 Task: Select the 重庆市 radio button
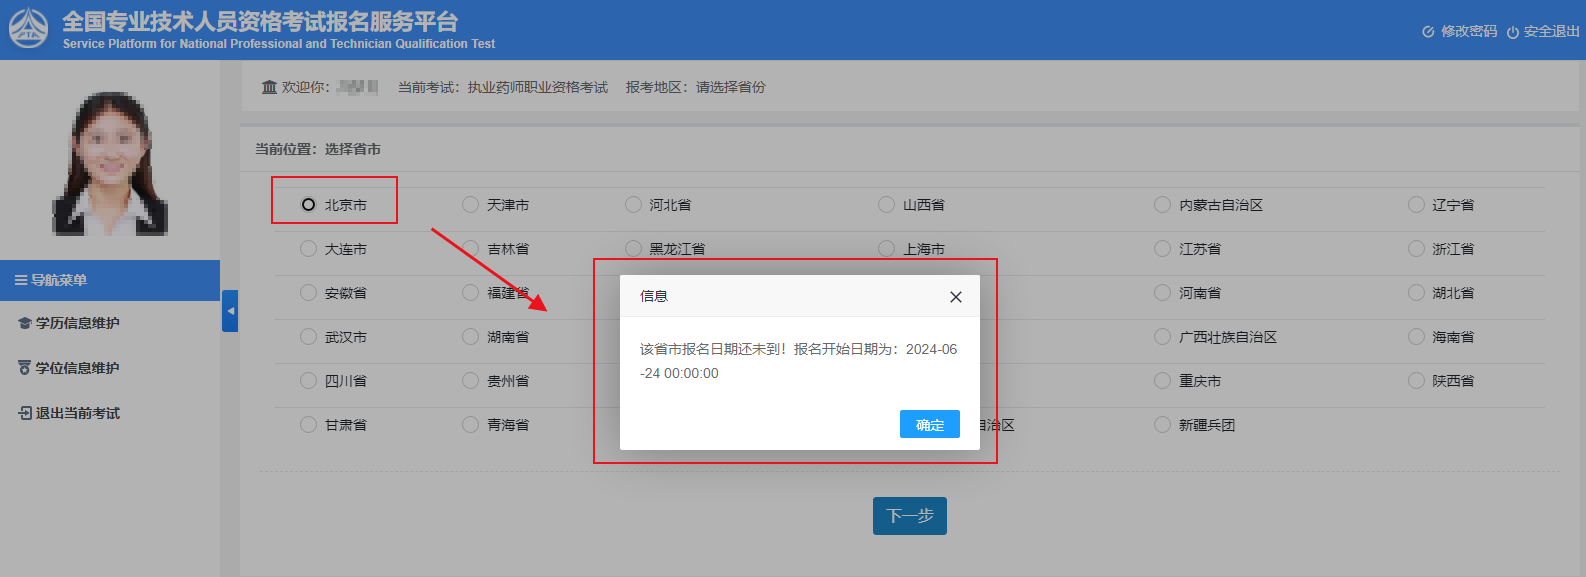[1162, 381]
